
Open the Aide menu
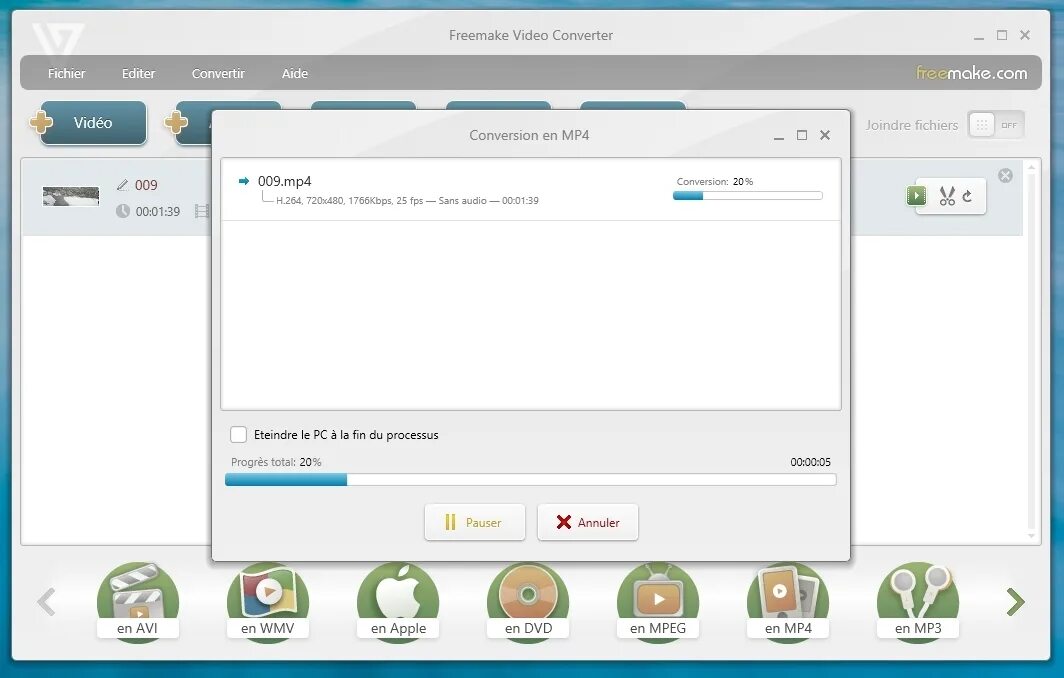click(x=294, y=73)
